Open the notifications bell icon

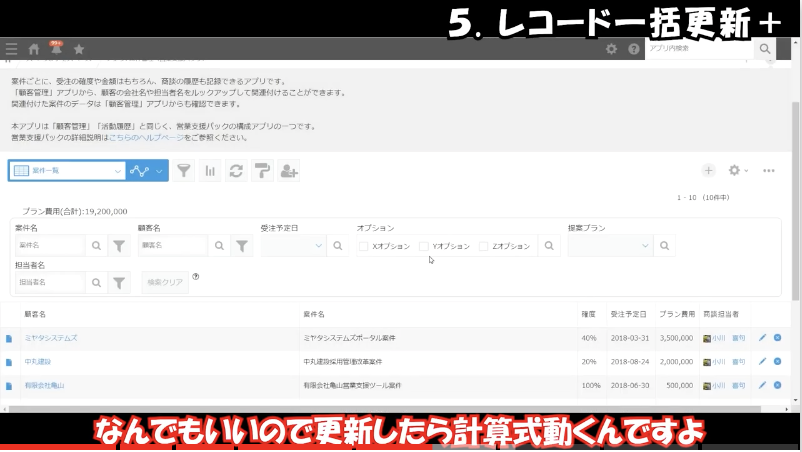(x=57, y=49)
